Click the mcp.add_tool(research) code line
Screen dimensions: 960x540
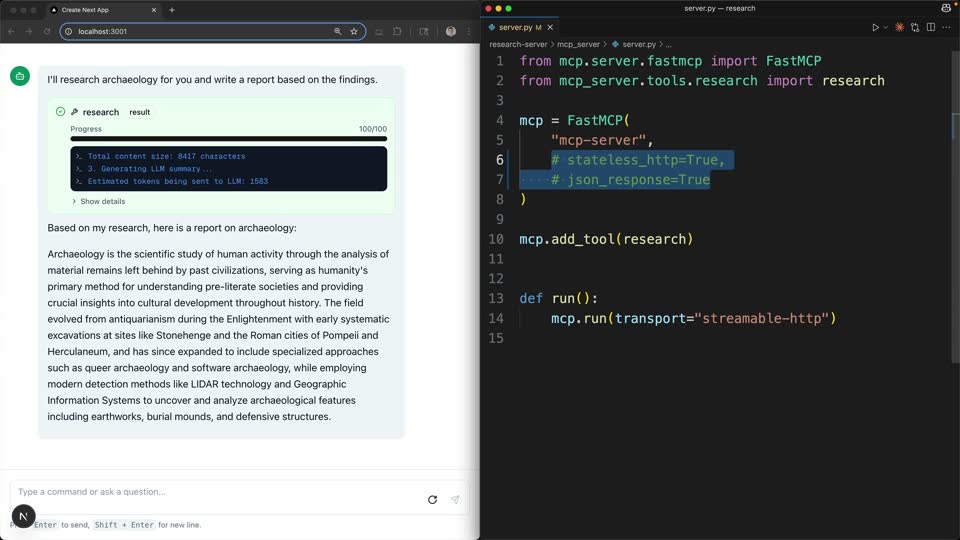pyautogui.click(x=606, y=239)
